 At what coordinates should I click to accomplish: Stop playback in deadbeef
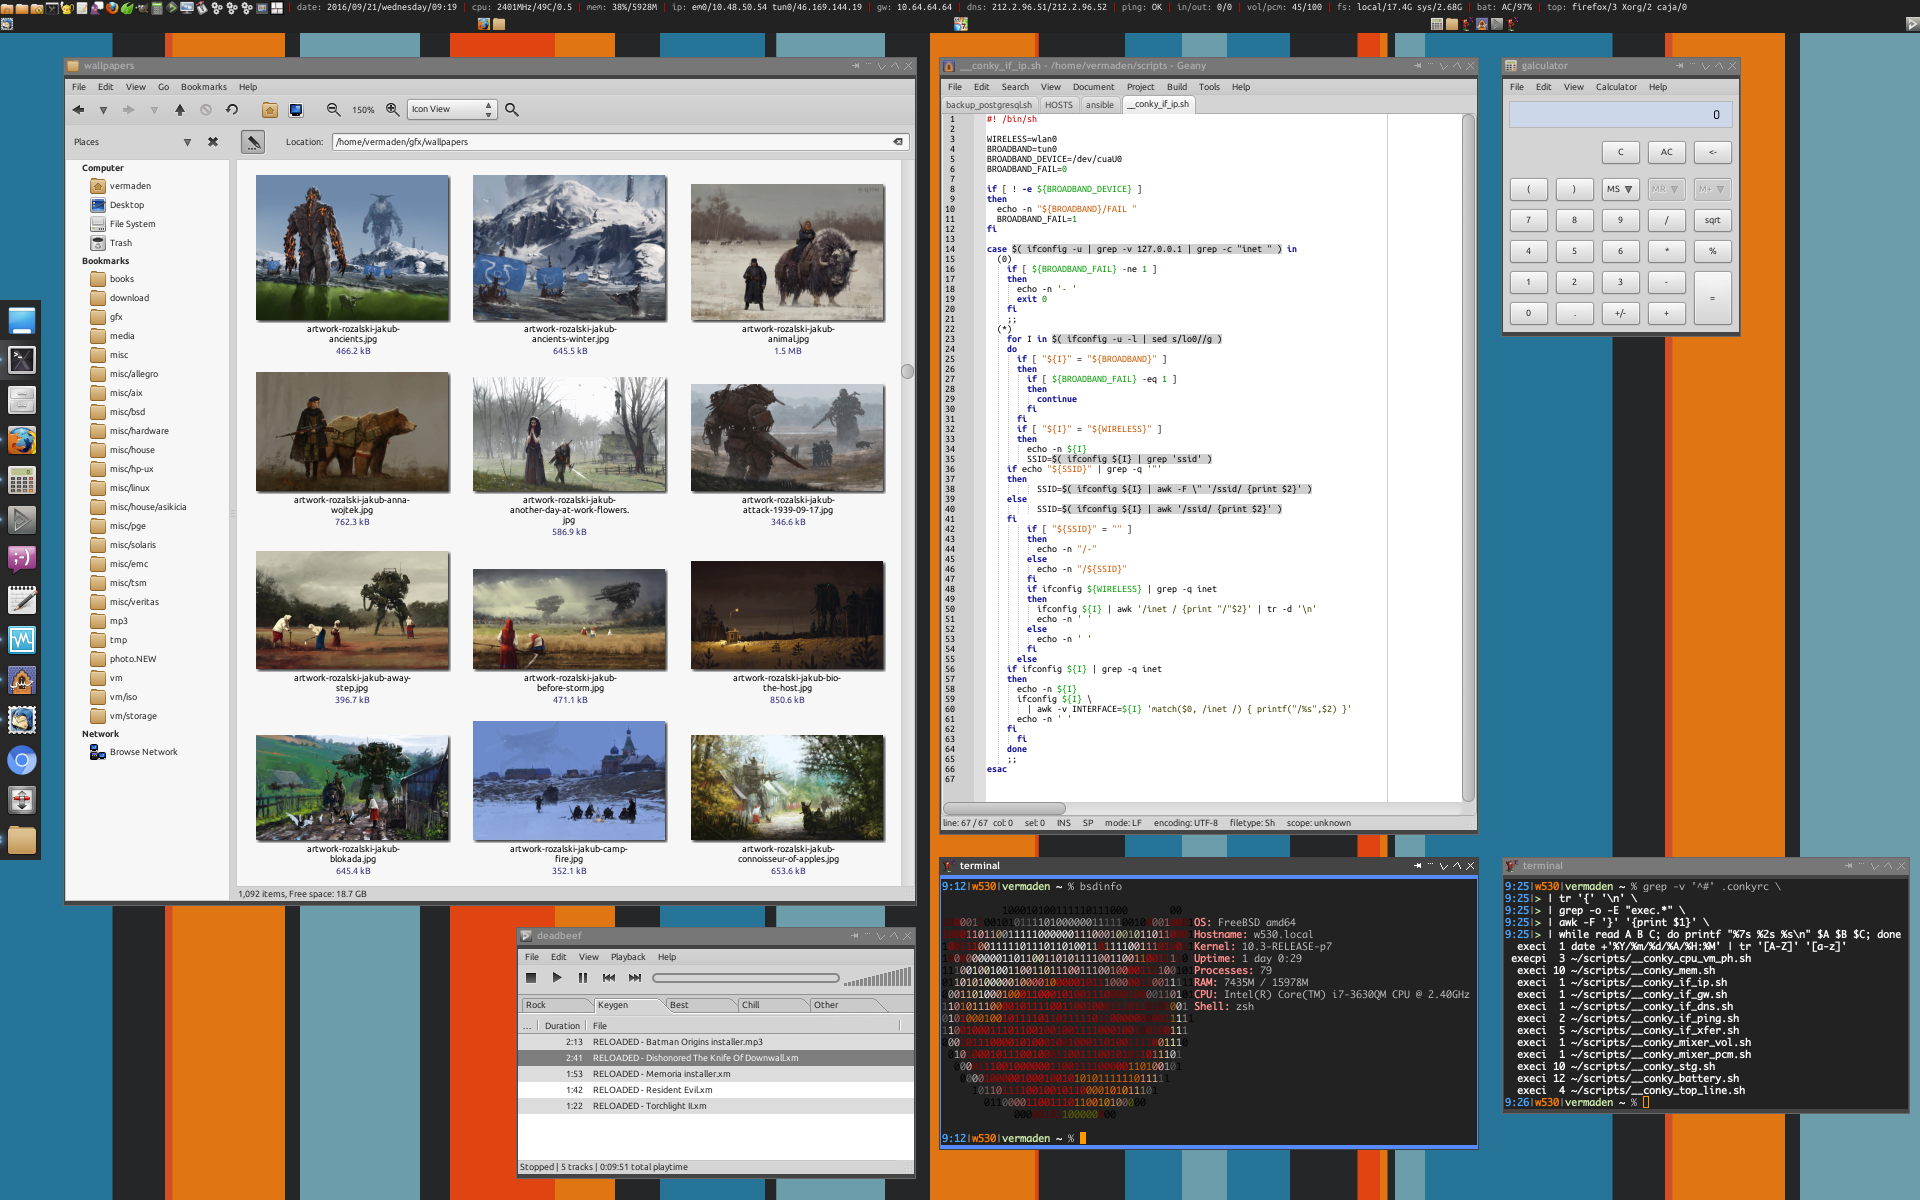(x=531, y=978)
